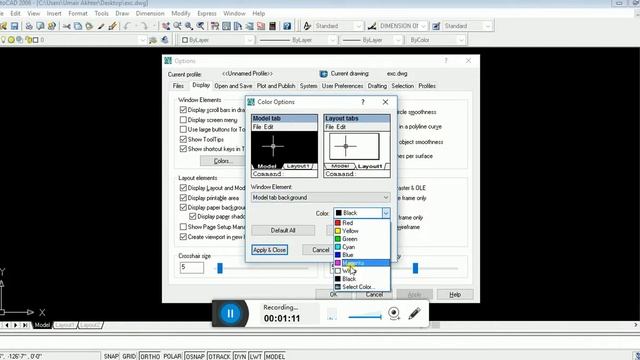The image size is (640, 360).
Task: Toggle Display screen menu checkbox
Action: pos(183,120)
